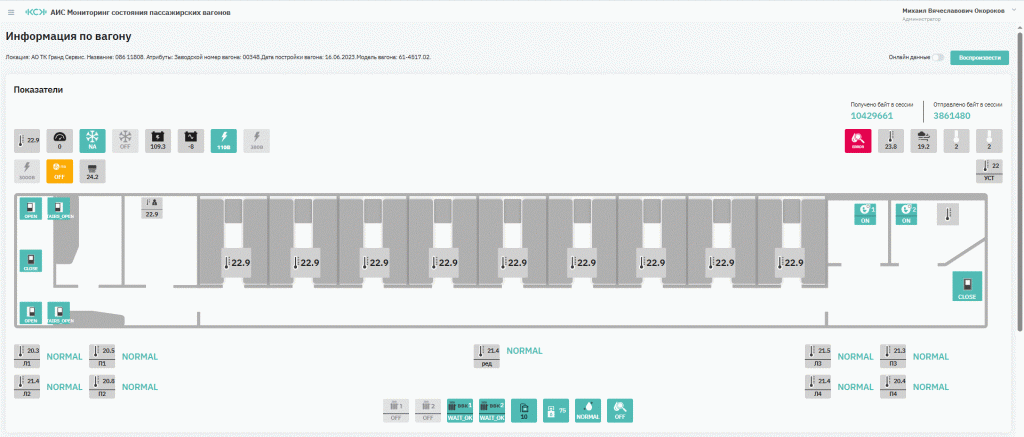Click the Воспроизвести button
Viewport: 1024px width, 437px height.
[979, 57]
